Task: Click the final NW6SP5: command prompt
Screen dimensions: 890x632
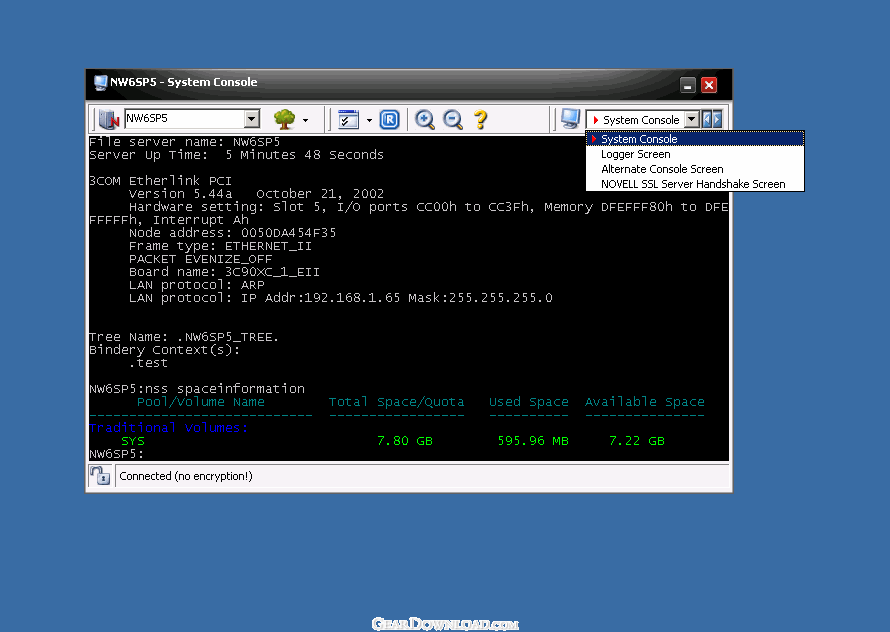Action: point(116,454)
